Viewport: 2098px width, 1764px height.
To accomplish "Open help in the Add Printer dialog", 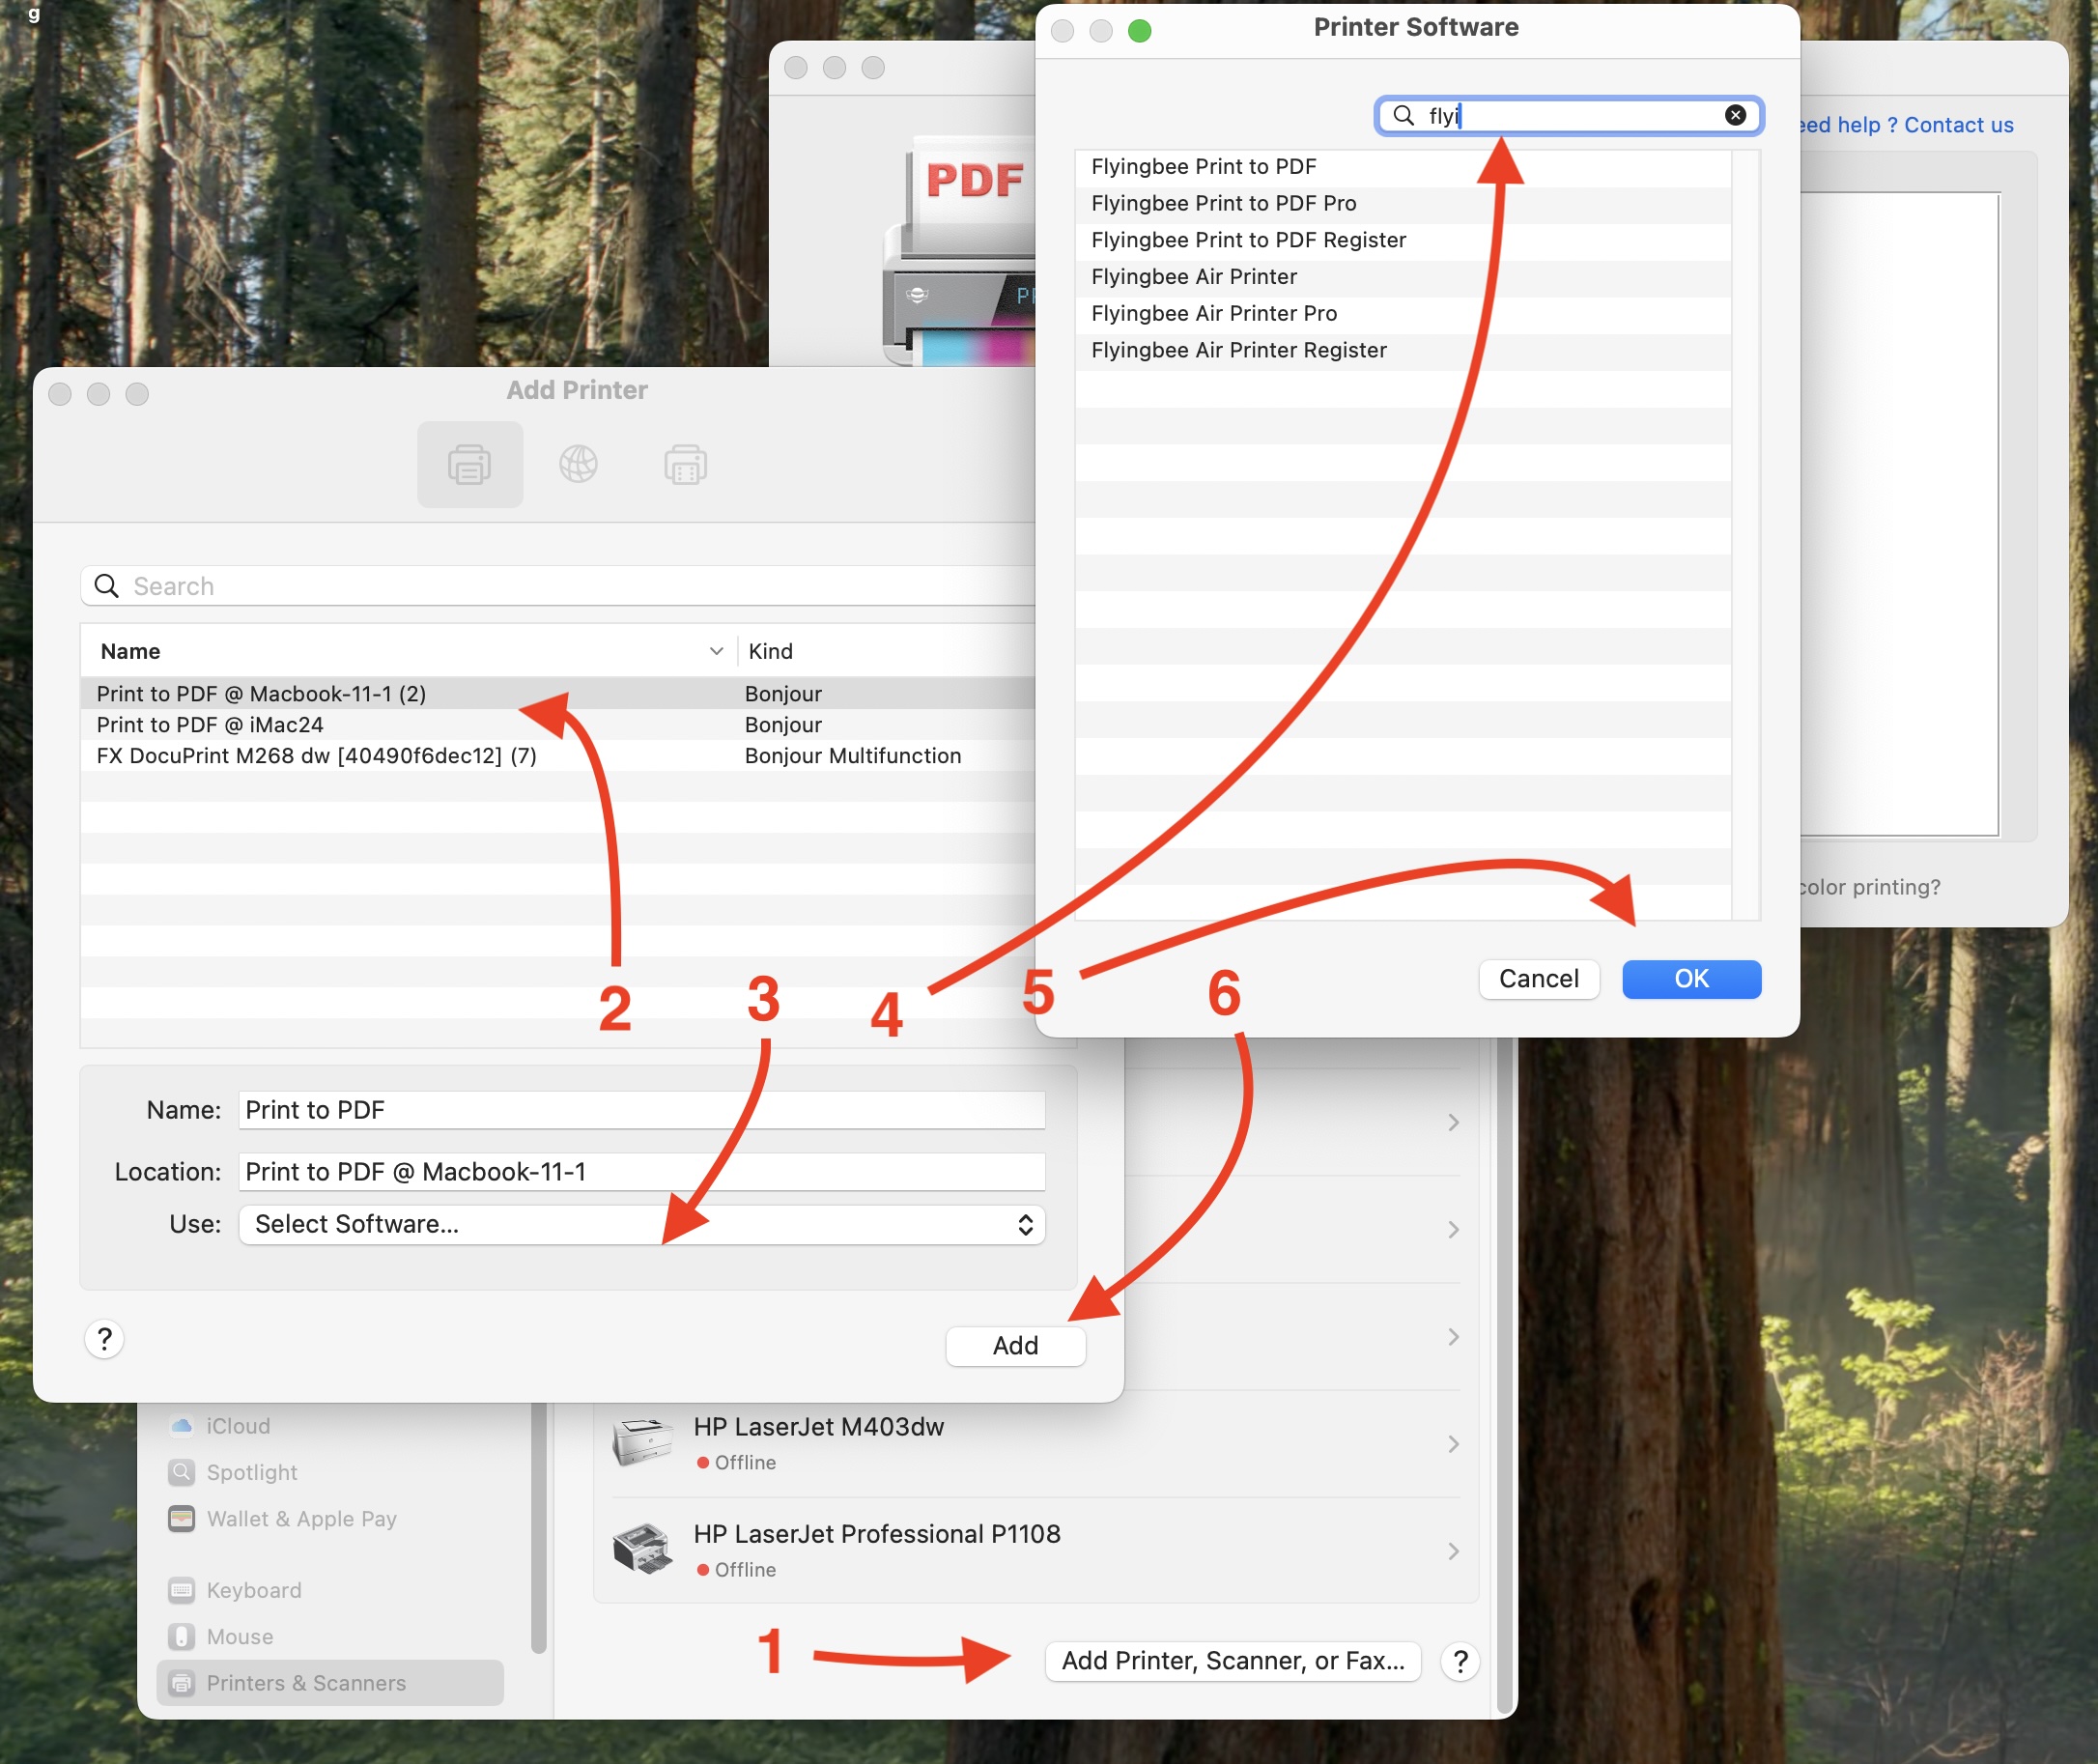I will 104,1339.
